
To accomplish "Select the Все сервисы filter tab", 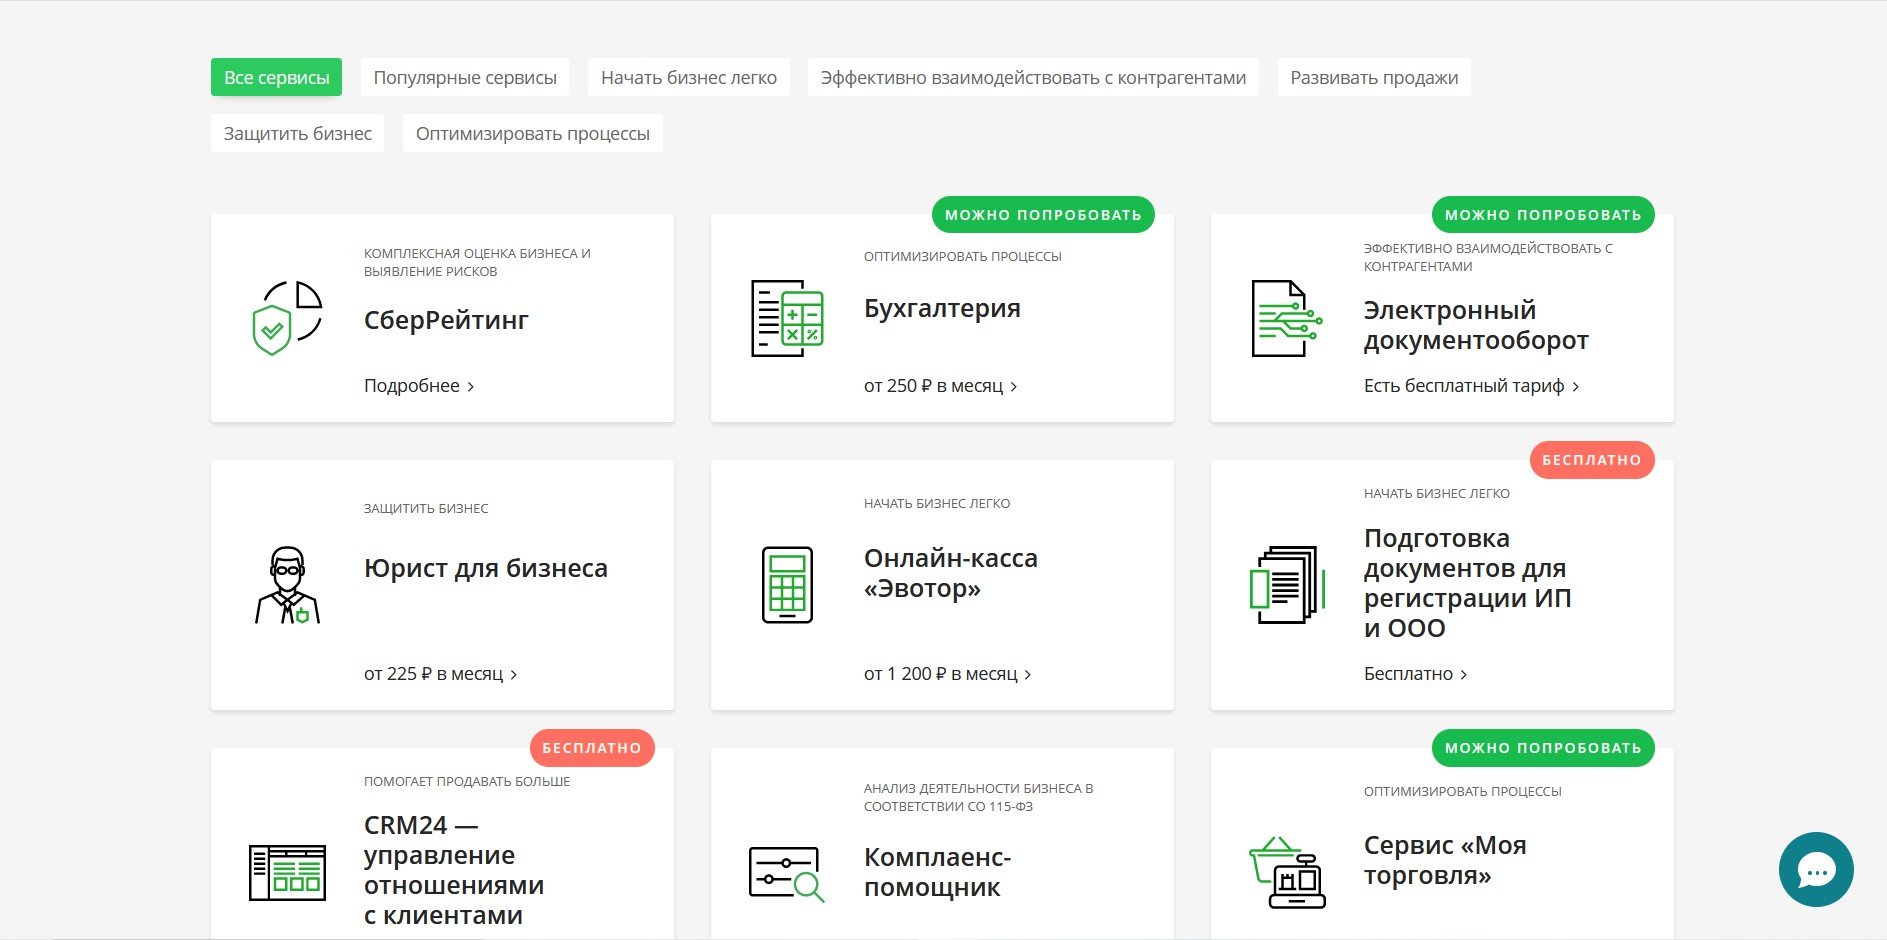I will tap(276, 78).
